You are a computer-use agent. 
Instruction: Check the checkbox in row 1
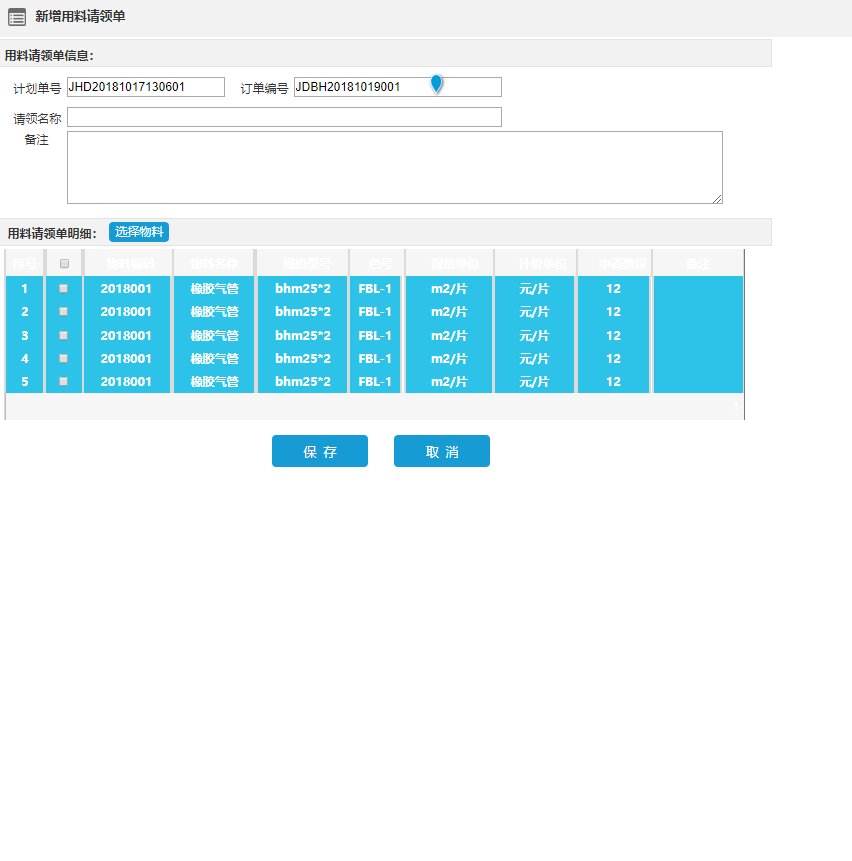point(64,288)
